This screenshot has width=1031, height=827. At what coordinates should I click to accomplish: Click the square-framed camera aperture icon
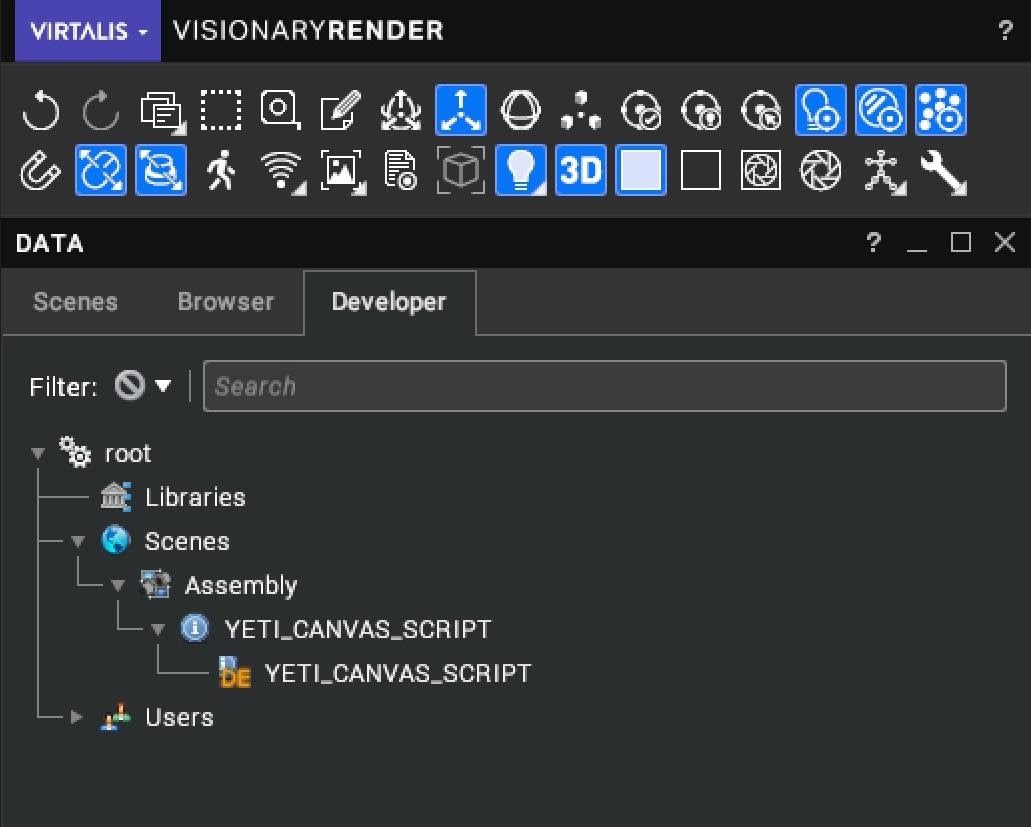pyautogui.click(x=761, y=170)
